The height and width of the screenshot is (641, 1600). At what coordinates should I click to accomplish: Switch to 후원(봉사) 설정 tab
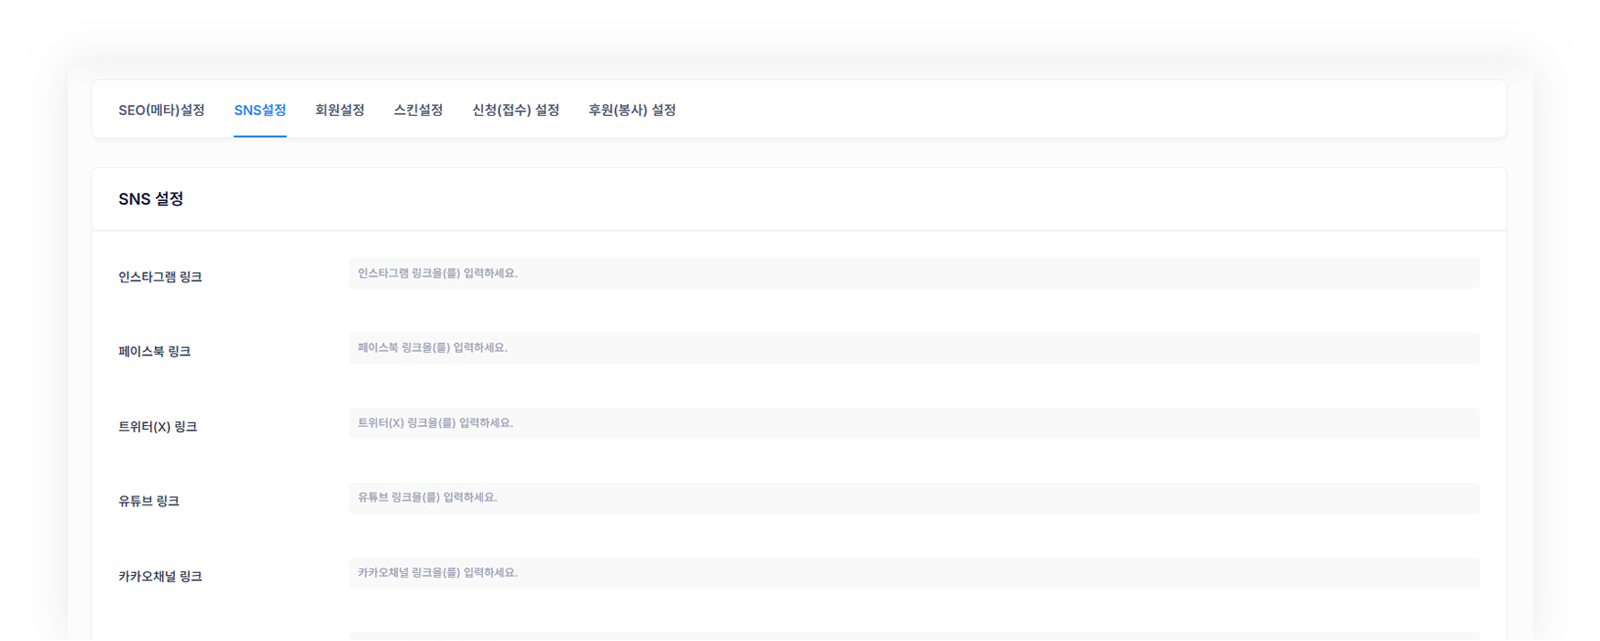[x=632, y=110]
